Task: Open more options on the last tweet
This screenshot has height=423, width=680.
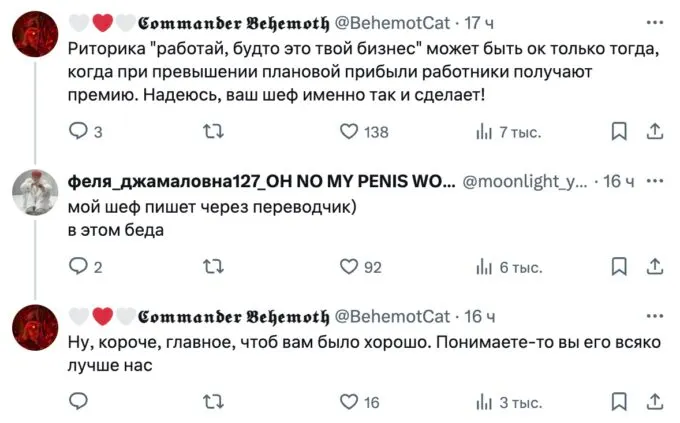Action: click(x=655, y=316)
